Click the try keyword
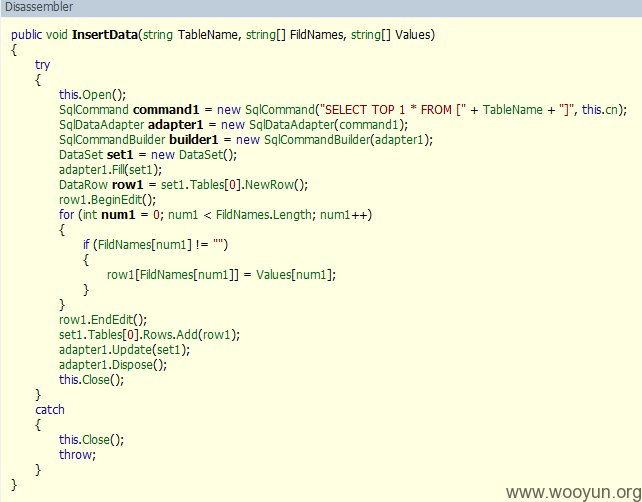Image resolution: width=642 pixels, height=502 pixels. (43, 65)
